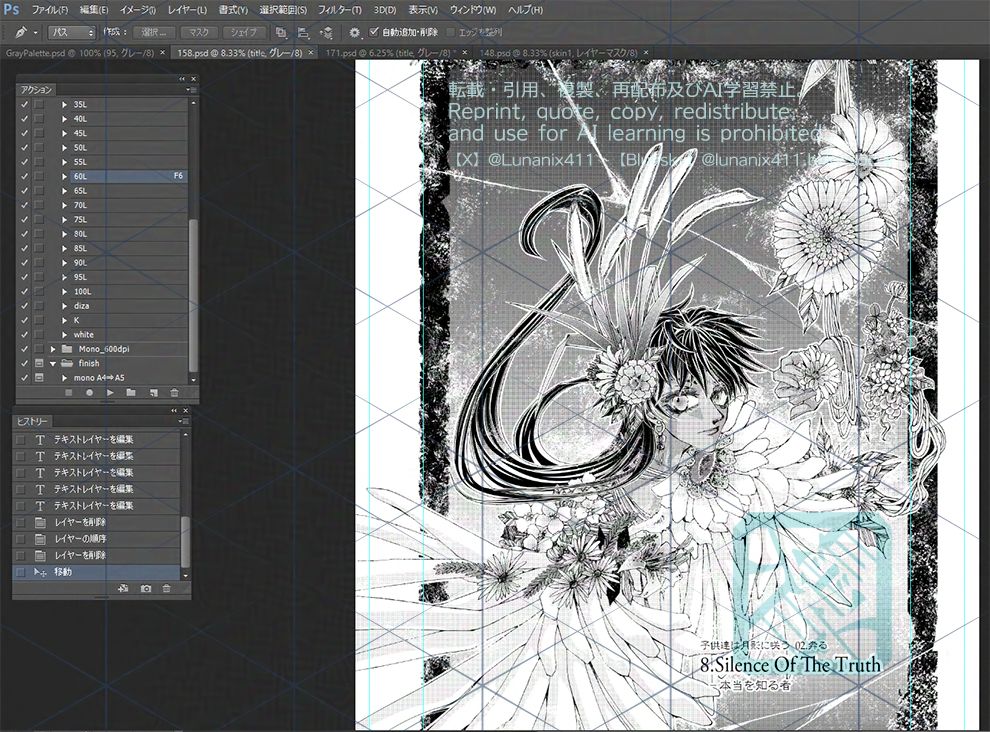Click the Mono_600dpi action set folder icon
This screenshot has height=732, width=990.
(66, 349)
